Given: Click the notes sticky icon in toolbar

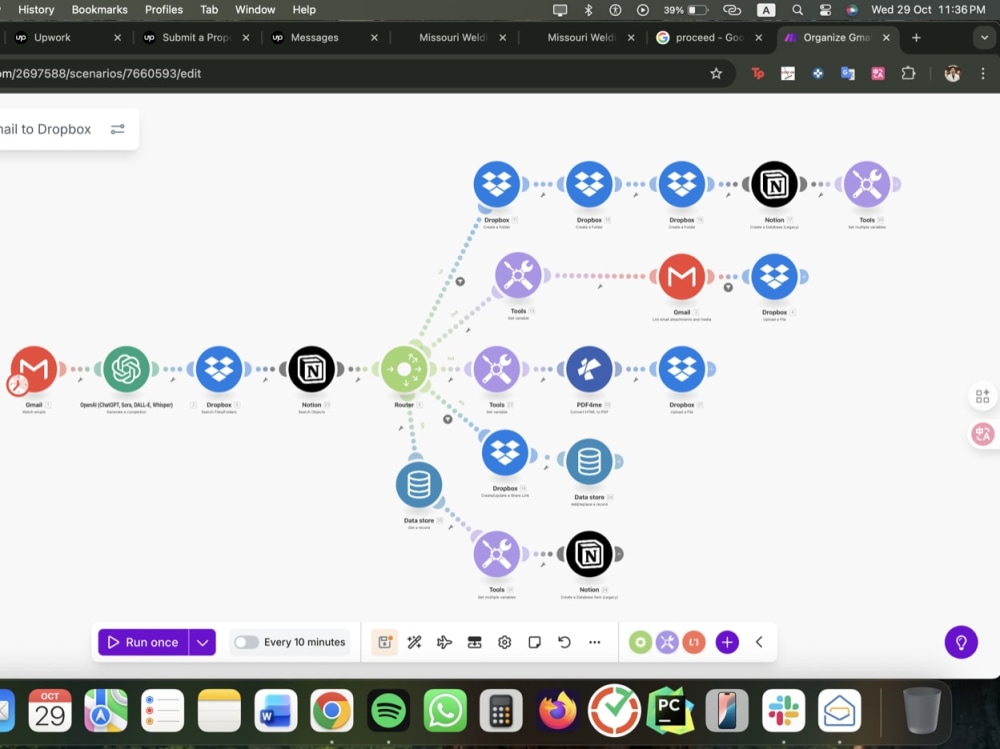Looking at the screenshot, I should point(534,642).
